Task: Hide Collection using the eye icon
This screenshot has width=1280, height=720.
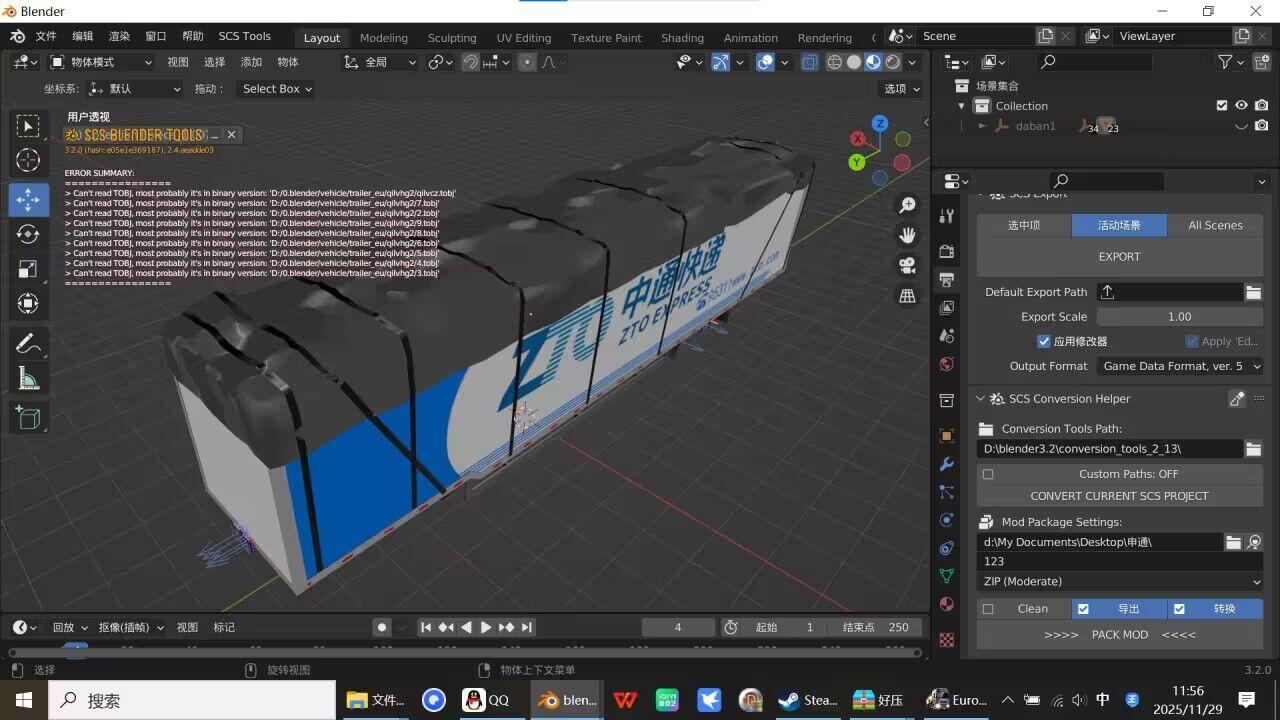Action: coord(1241,106)
